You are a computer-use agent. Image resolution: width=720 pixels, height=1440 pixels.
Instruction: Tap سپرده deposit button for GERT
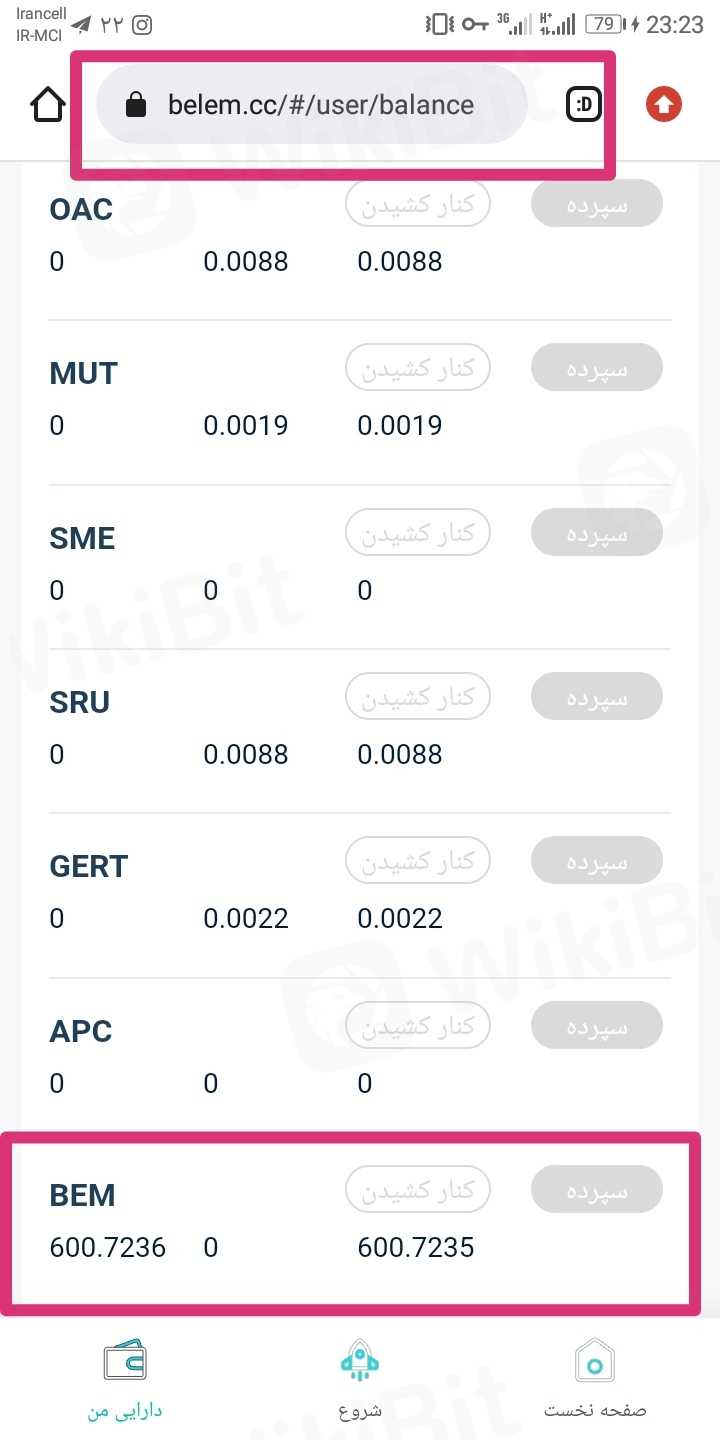[x=597, y=860]
